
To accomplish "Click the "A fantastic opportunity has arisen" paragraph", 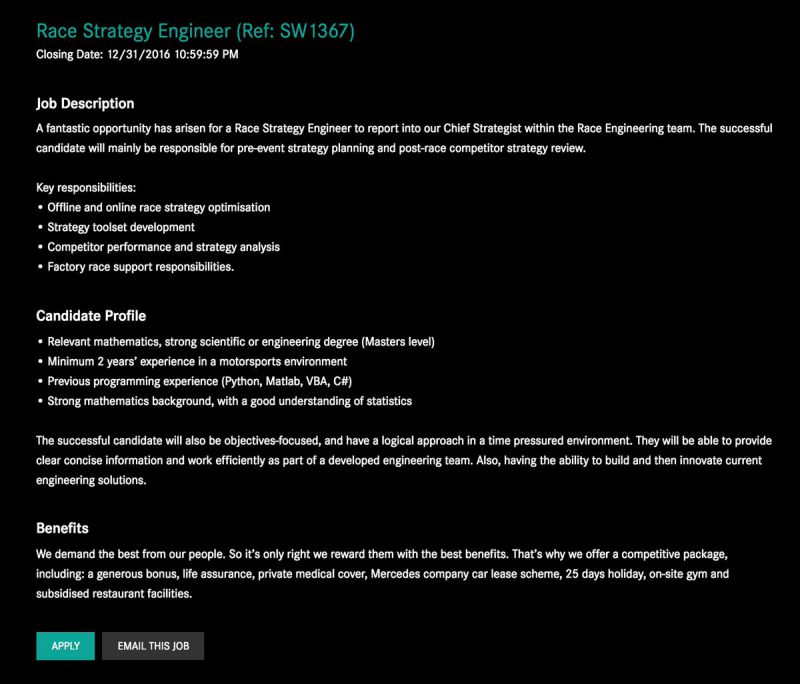I will 400,138.
